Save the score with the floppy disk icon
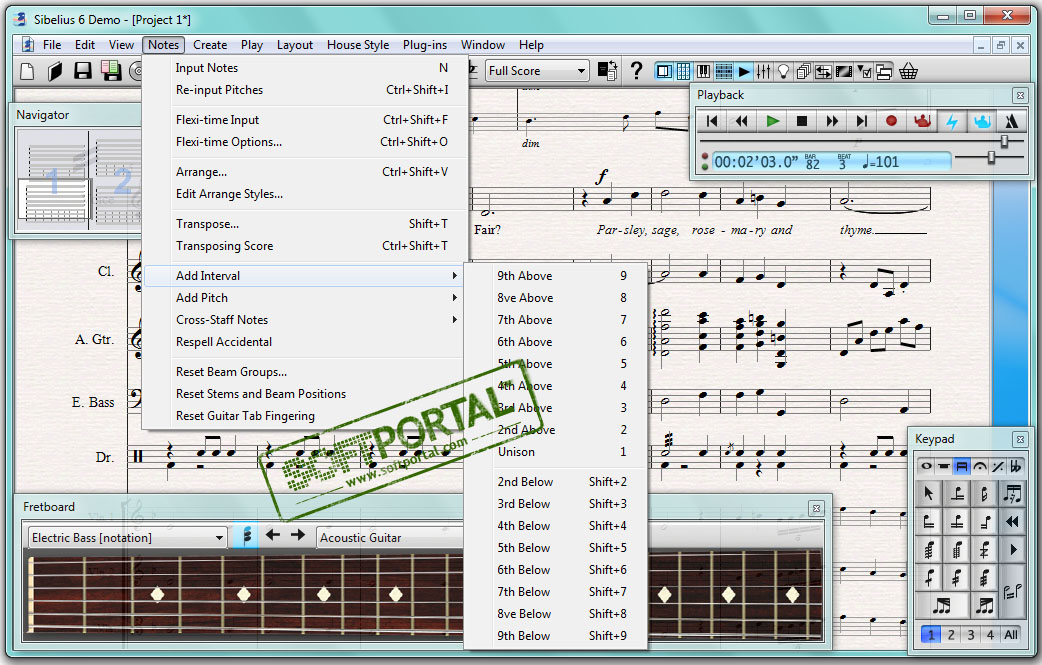Image resolution: width=1042 pixels, height=665 pixels. 82,71
